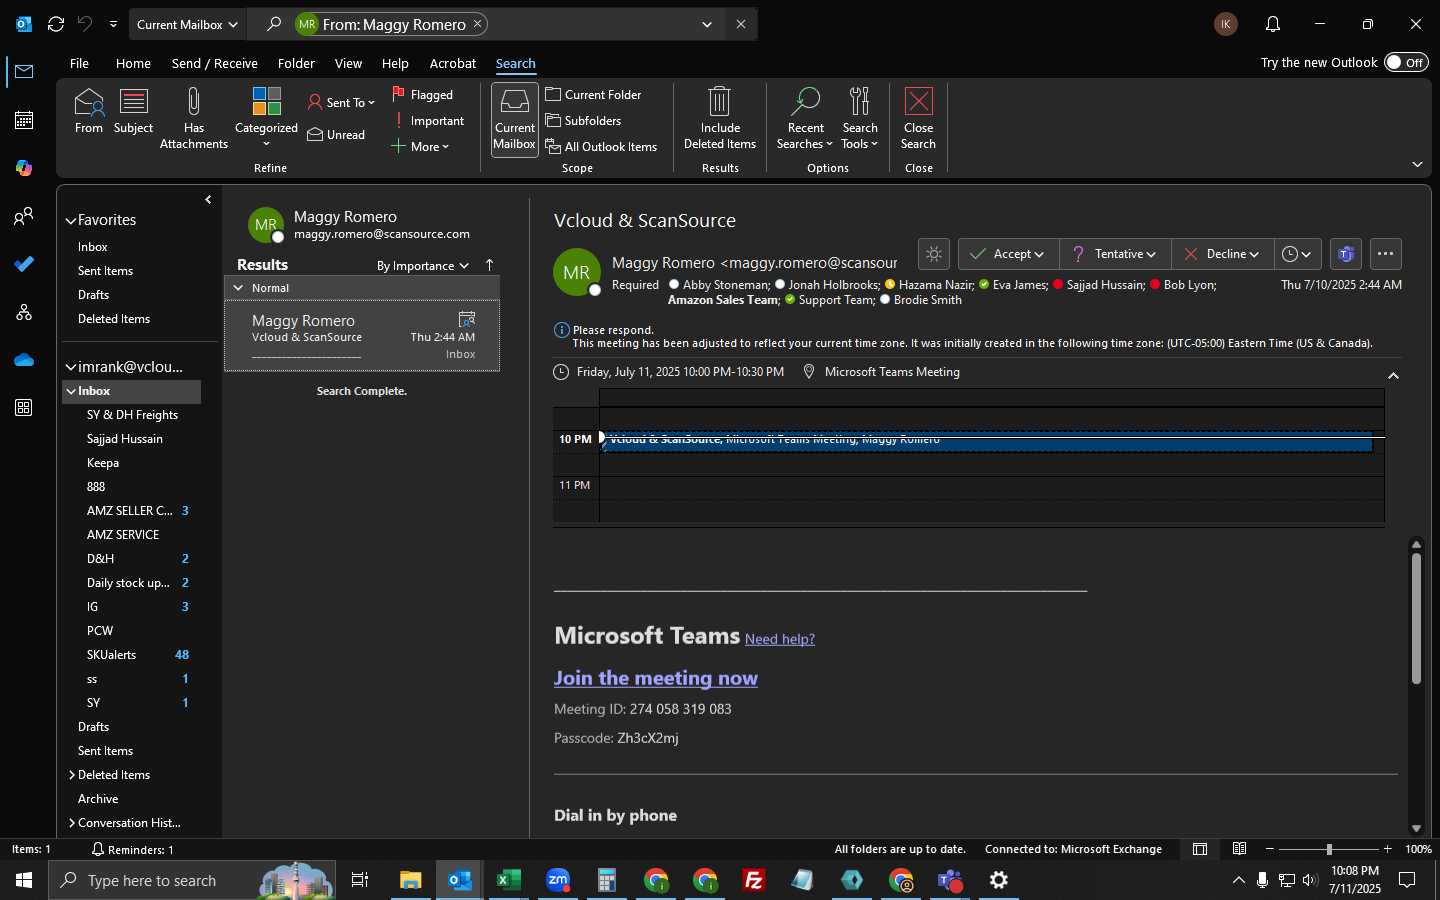
Task: Expand Conversation History folder
Action: pyautogui.click(x=72, y=823)
